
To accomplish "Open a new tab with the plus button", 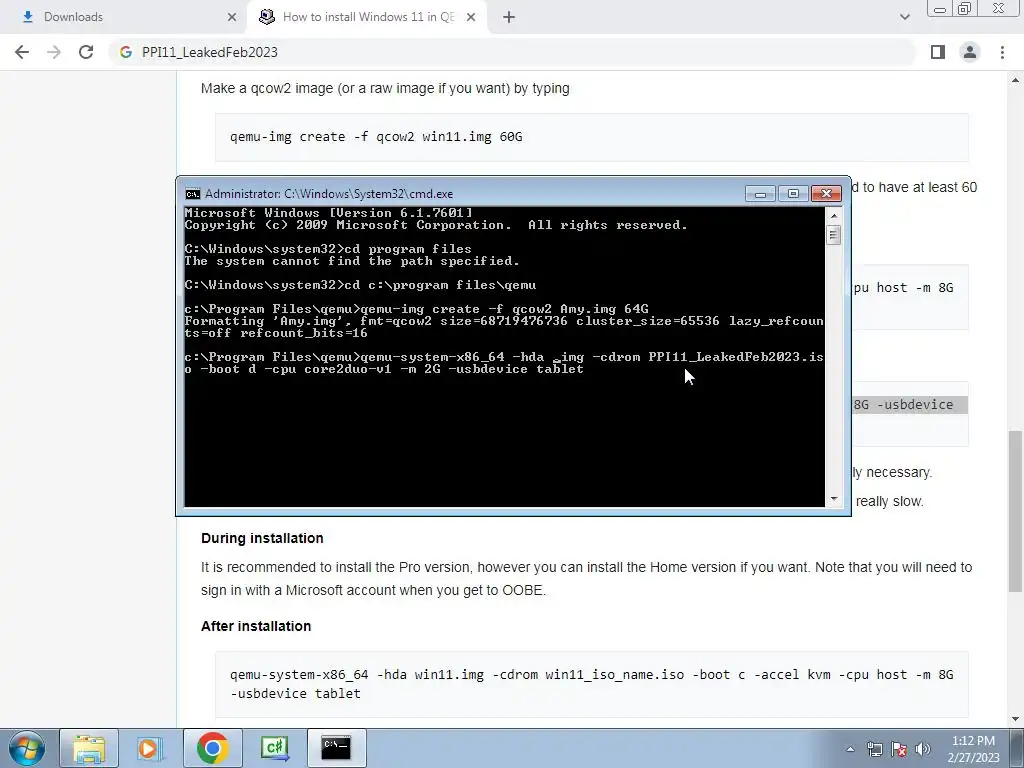I will (509, 17).
